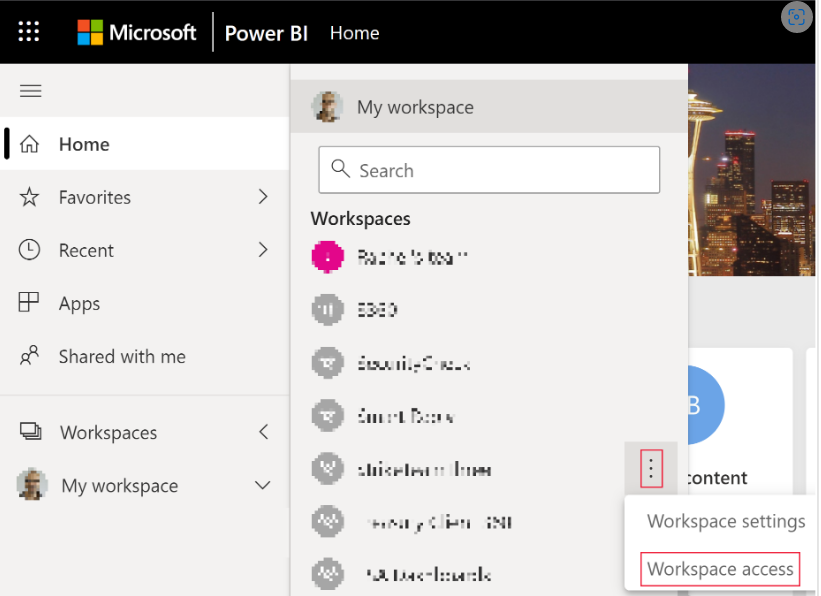Open the fourth workspace in the list

point(489,416)
